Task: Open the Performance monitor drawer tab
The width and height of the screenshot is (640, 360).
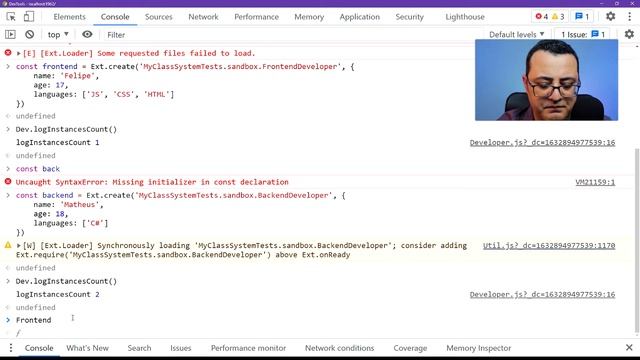Action: point(248,348)
